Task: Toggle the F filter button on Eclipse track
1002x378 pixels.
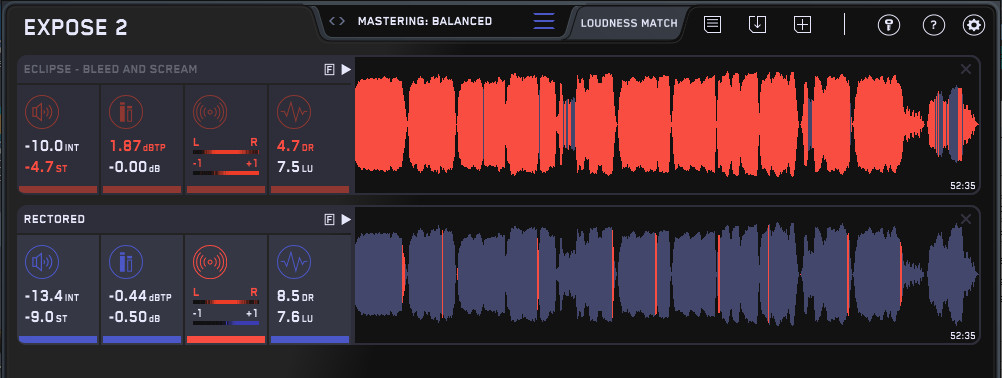Action: pos(330,70)
